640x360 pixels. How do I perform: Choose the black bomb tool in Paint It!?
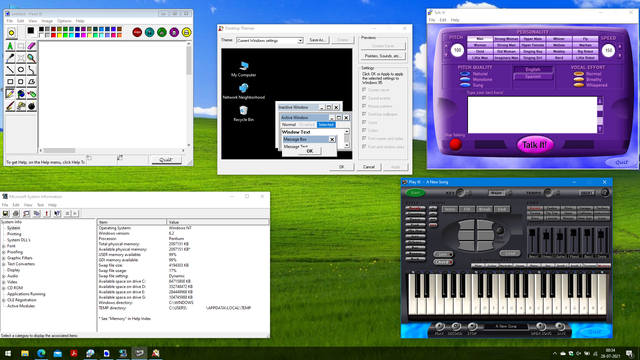coord(31,106)
